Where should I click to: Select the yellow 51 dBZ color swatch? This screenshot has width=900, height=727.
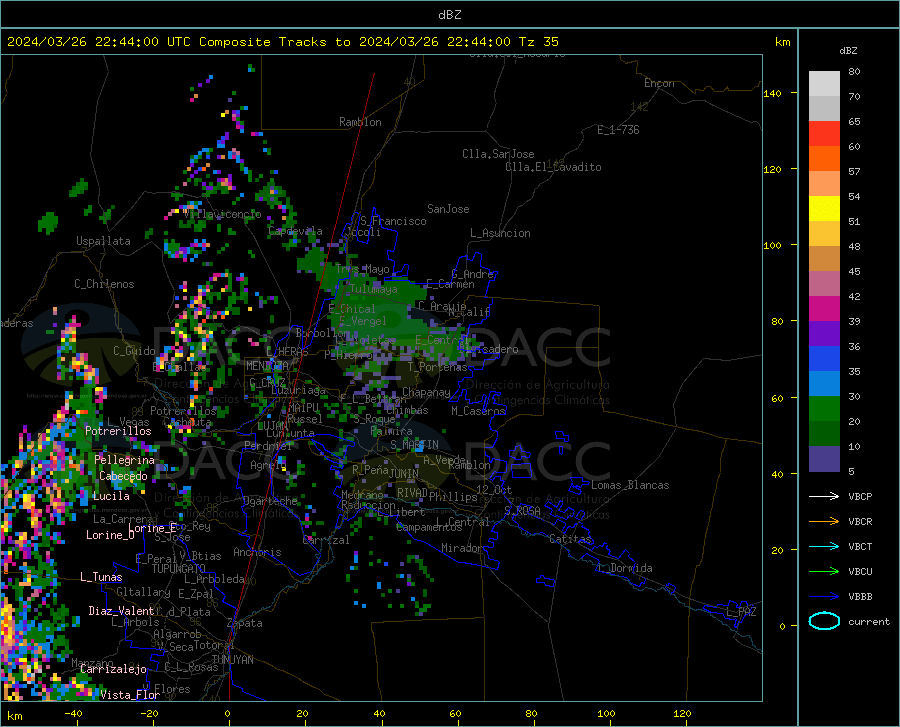824,209
